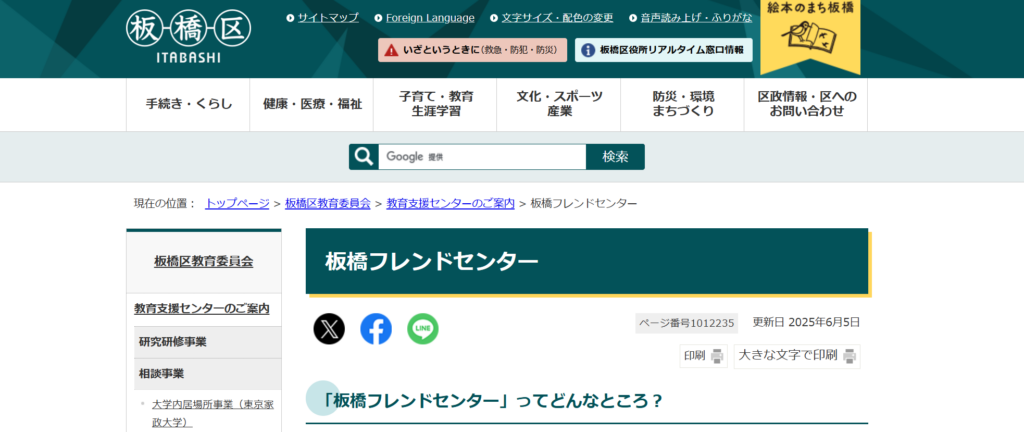Open the 手続き・くらし menu
The image size is (1024, 432).
[188, 104]
